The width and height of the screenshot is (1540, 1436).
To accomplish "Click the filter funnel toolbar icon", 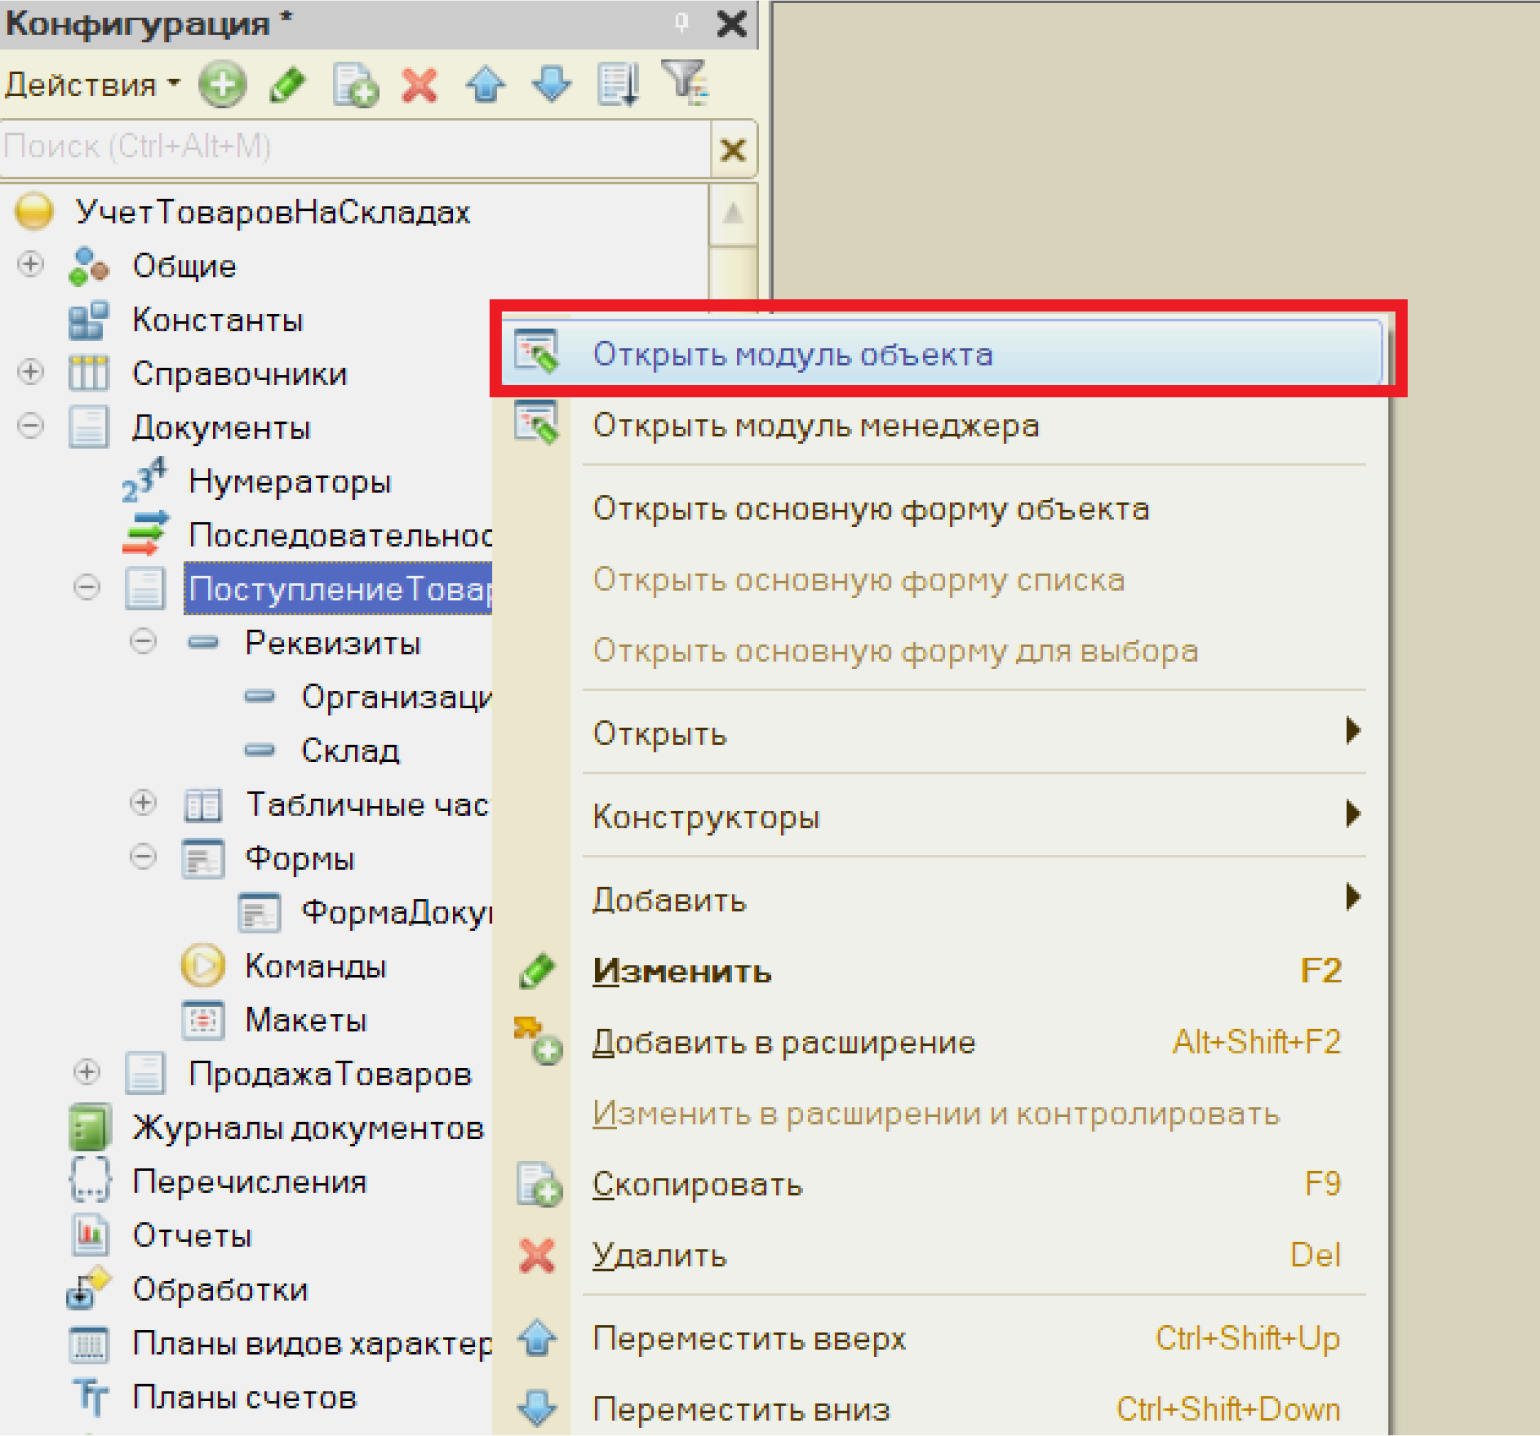I will [685, 83].
